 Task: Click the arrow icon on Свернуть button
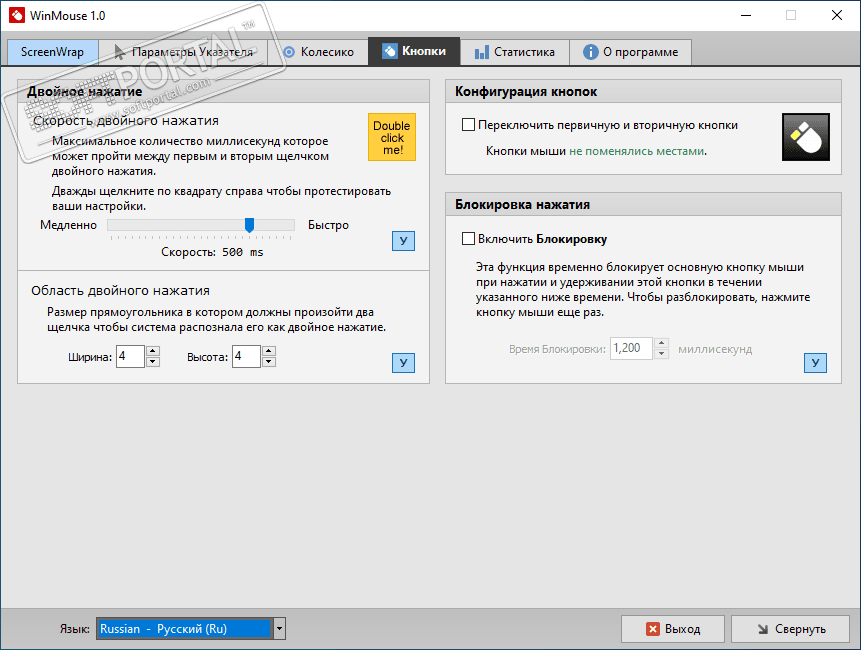click(x=763, y=629)
